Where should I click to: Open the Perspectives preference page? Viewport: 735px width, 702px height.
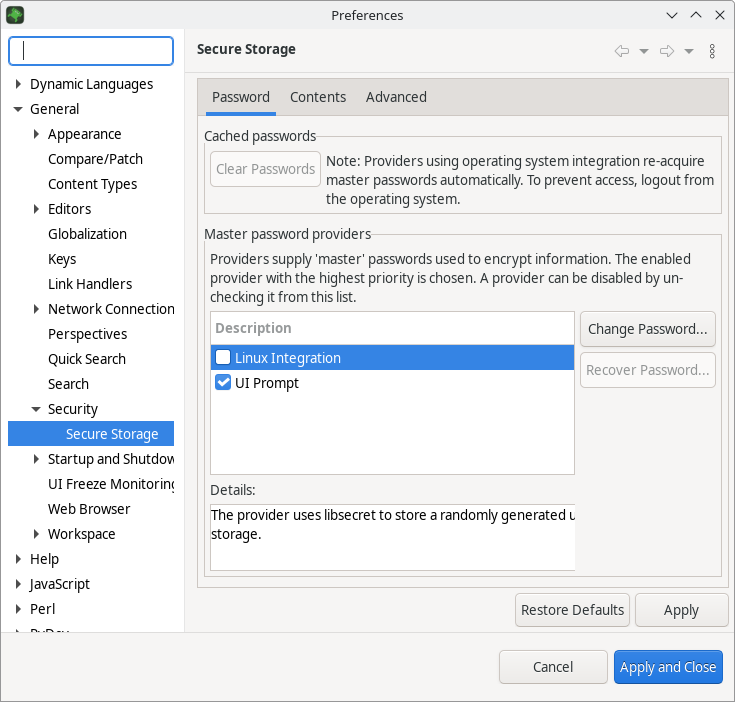(87, 334)
